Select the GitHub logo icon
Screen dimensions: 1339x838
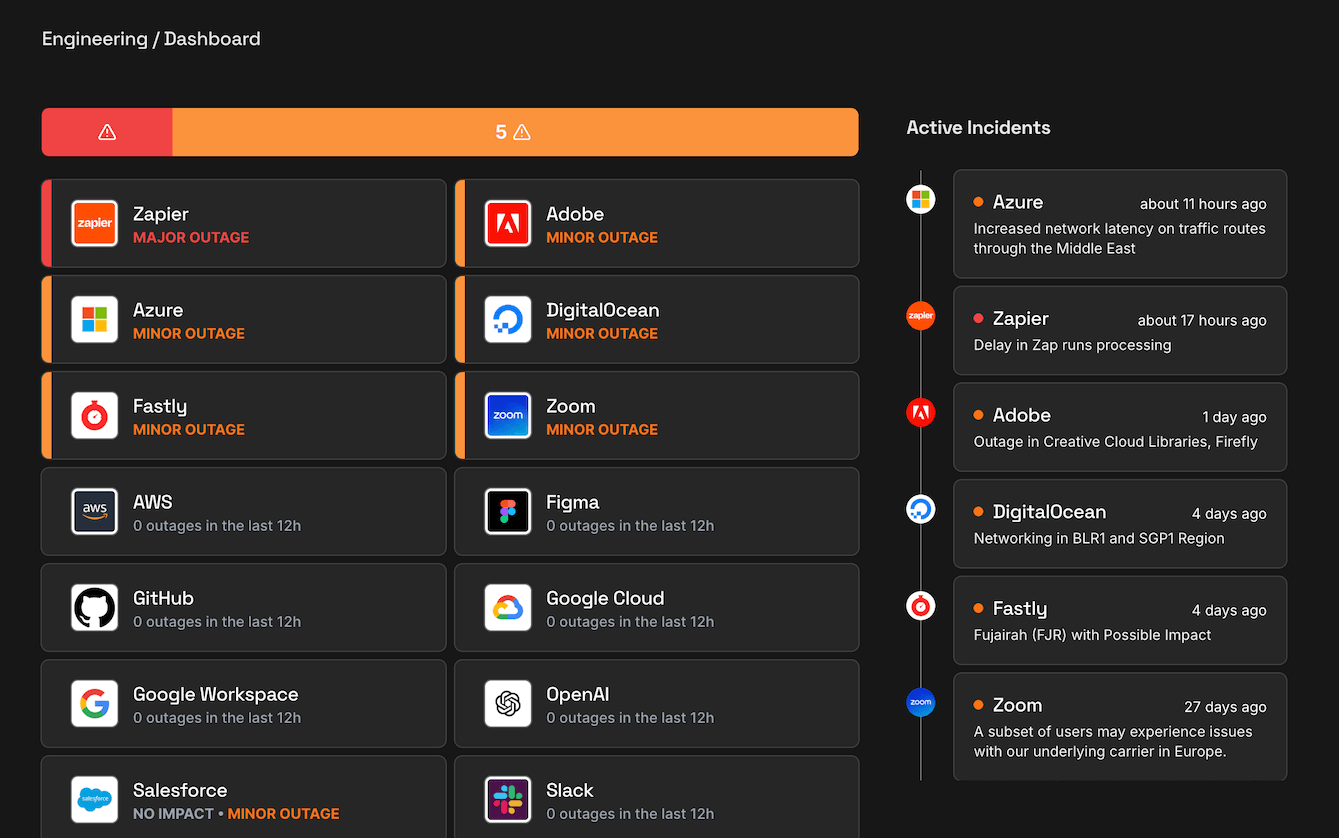click(x=94, y=607)
